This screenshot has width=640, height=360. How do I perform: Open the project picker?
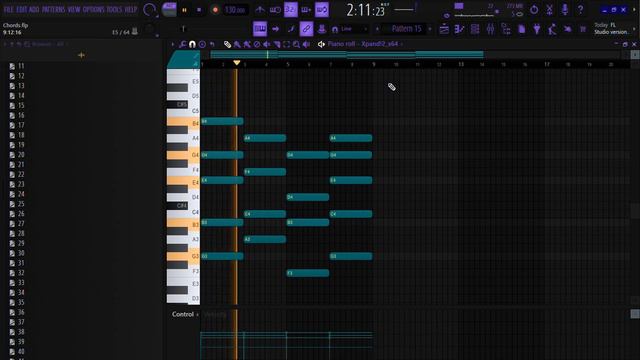(x=521, y=29)
